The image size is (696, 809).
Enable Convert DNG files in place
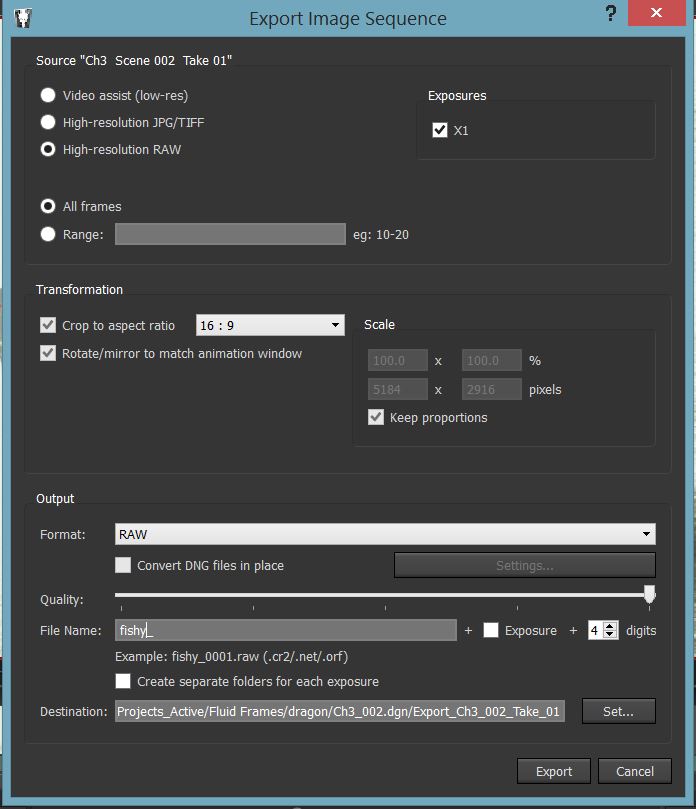(123, 565)
